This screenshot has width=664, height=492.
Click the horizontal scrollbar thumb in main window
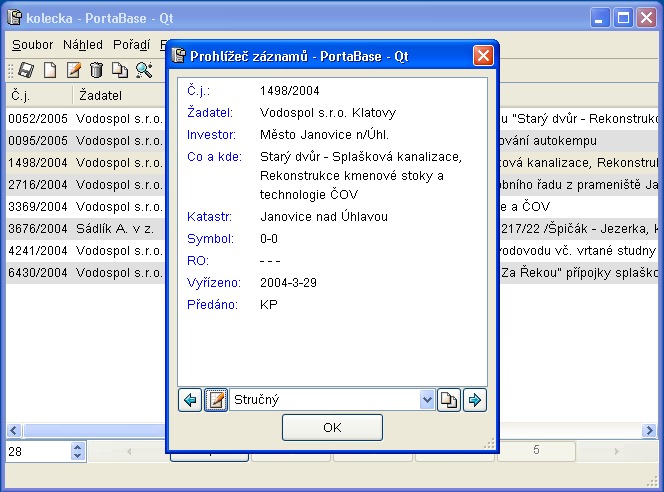(x=94, y=431)
